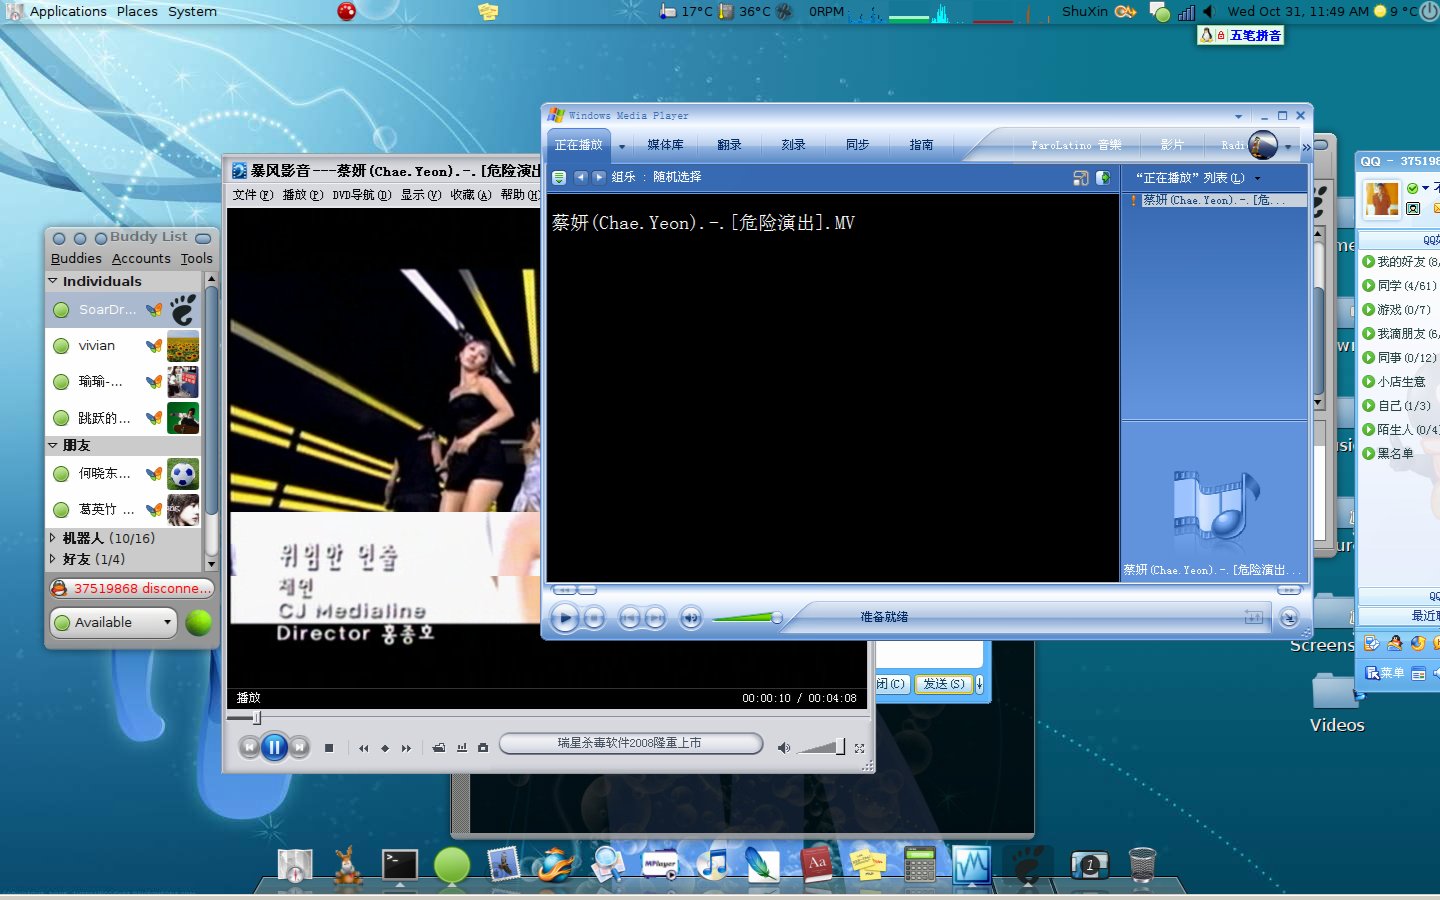Launch the Terminal from the dock
This screenshot has width=1440, height=900.
pos(400,865)
